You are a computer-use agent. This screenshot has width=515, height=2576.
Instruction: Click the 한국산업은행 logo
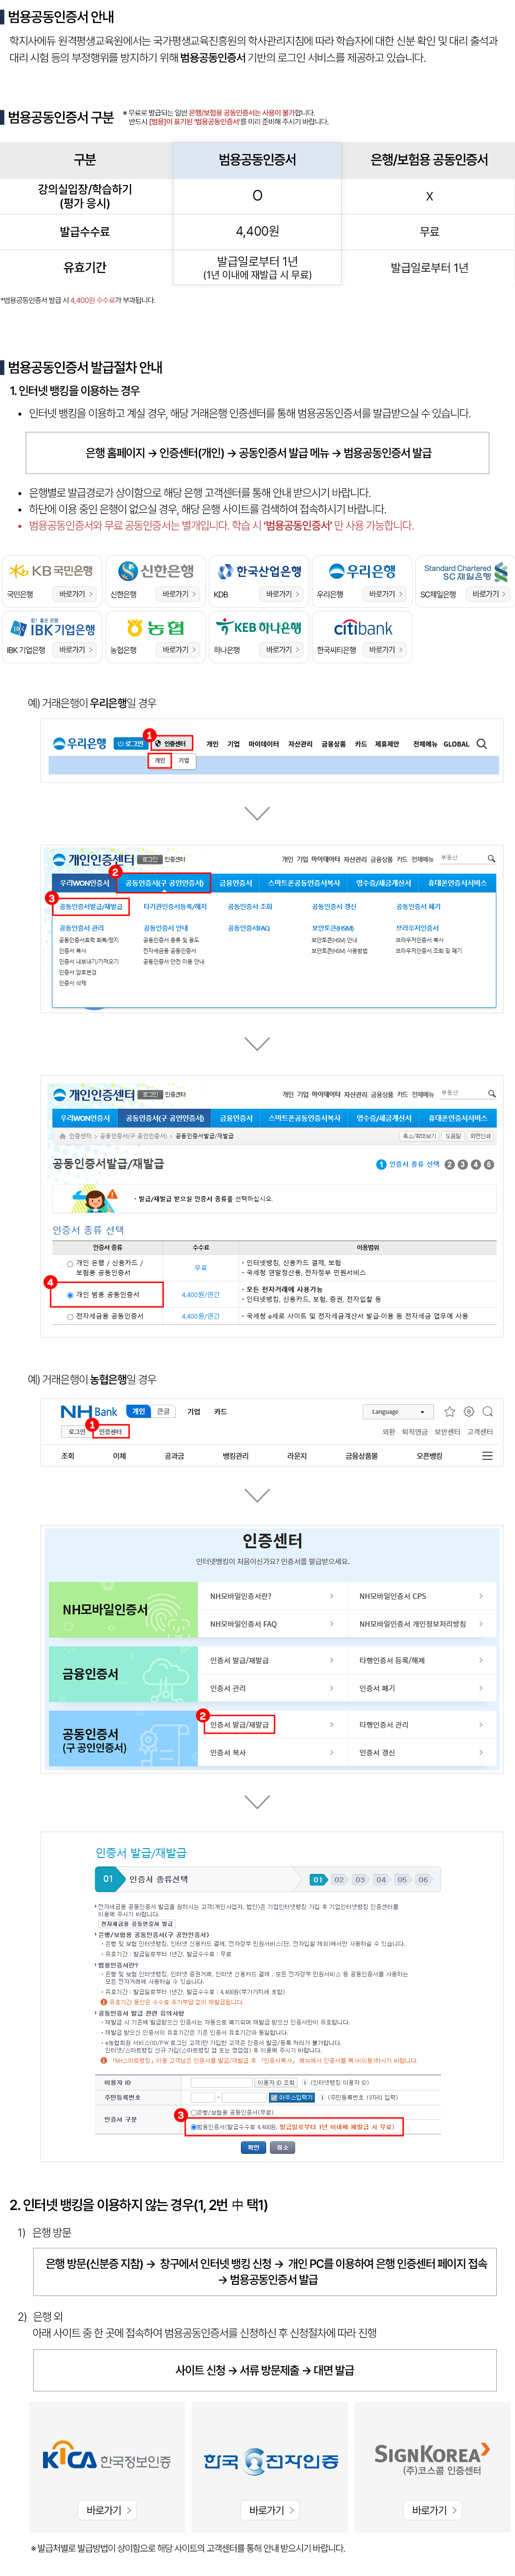tap(259, 571)
